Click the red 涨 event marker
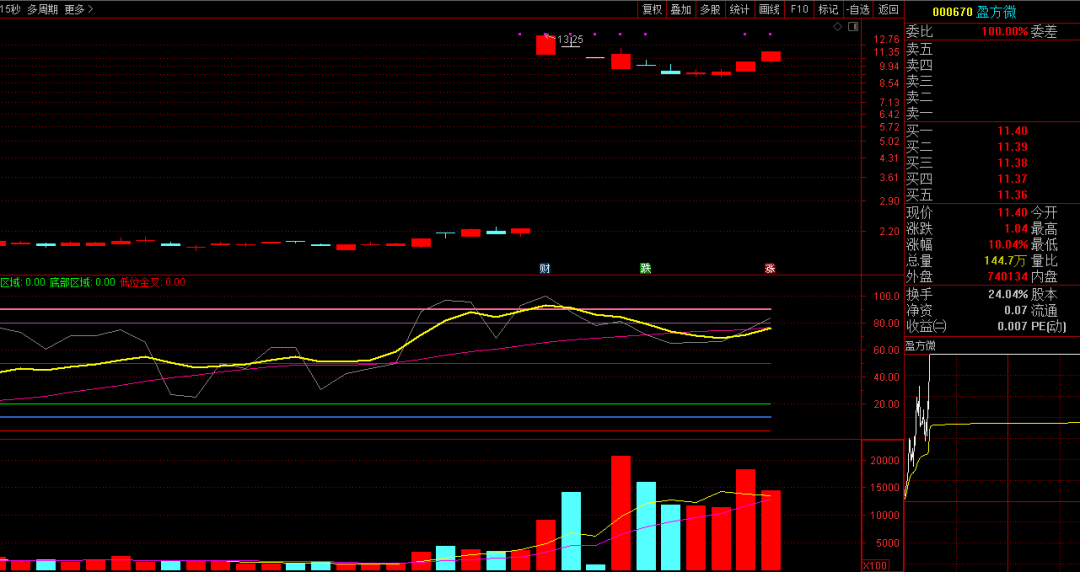 coord(770,268)
